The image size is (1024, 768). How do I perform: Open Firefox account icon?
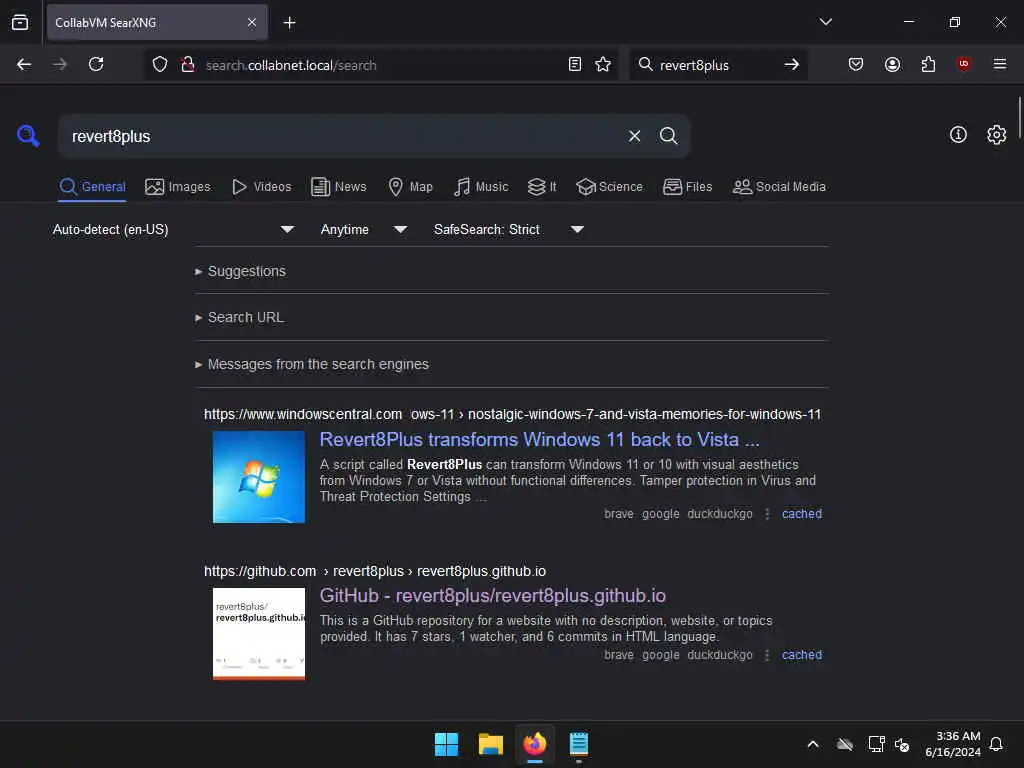892,64
